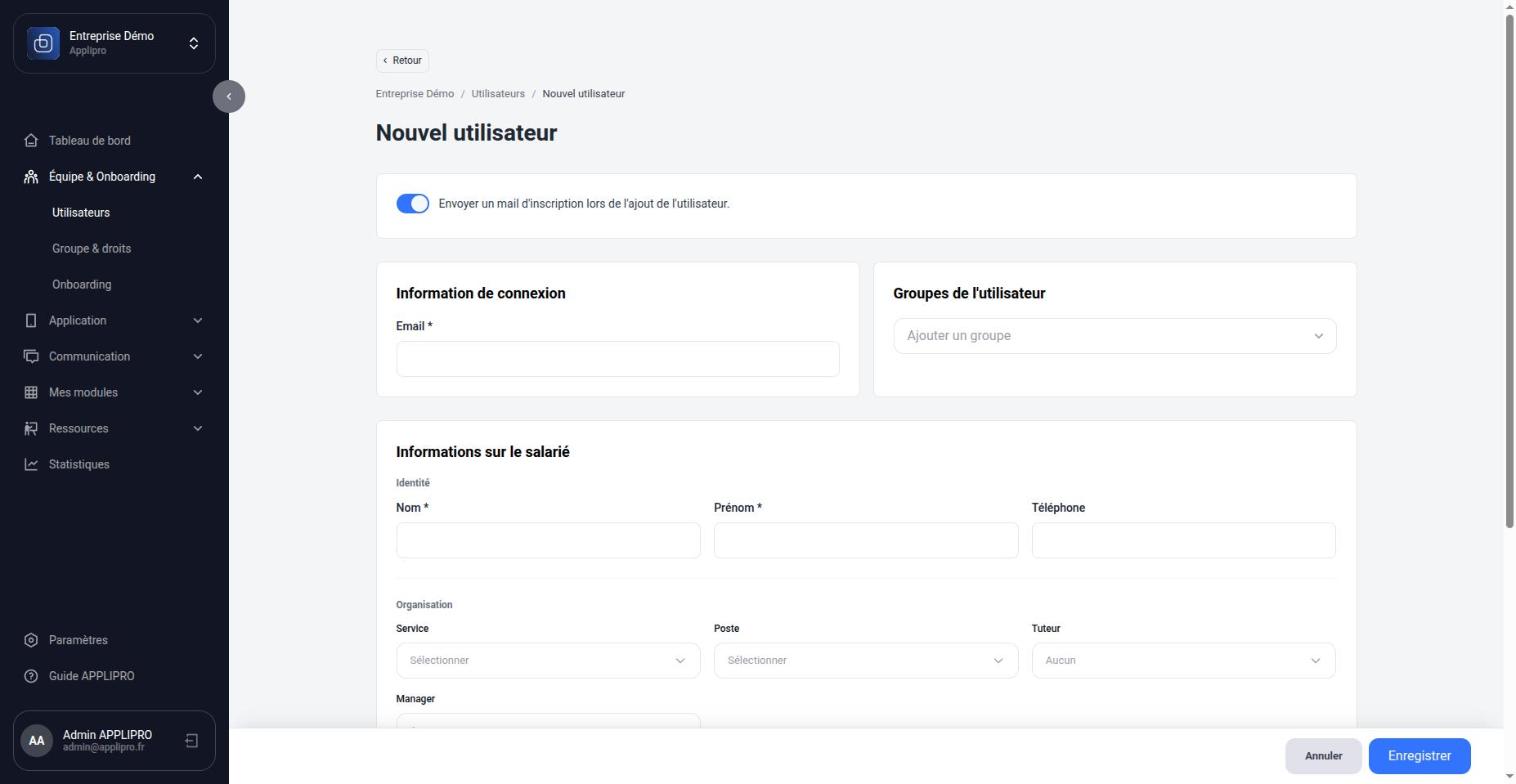Viewport: 1516px width, 784px height.
Task: Open the Tuteur dropdown
Action: [1184, 661]
